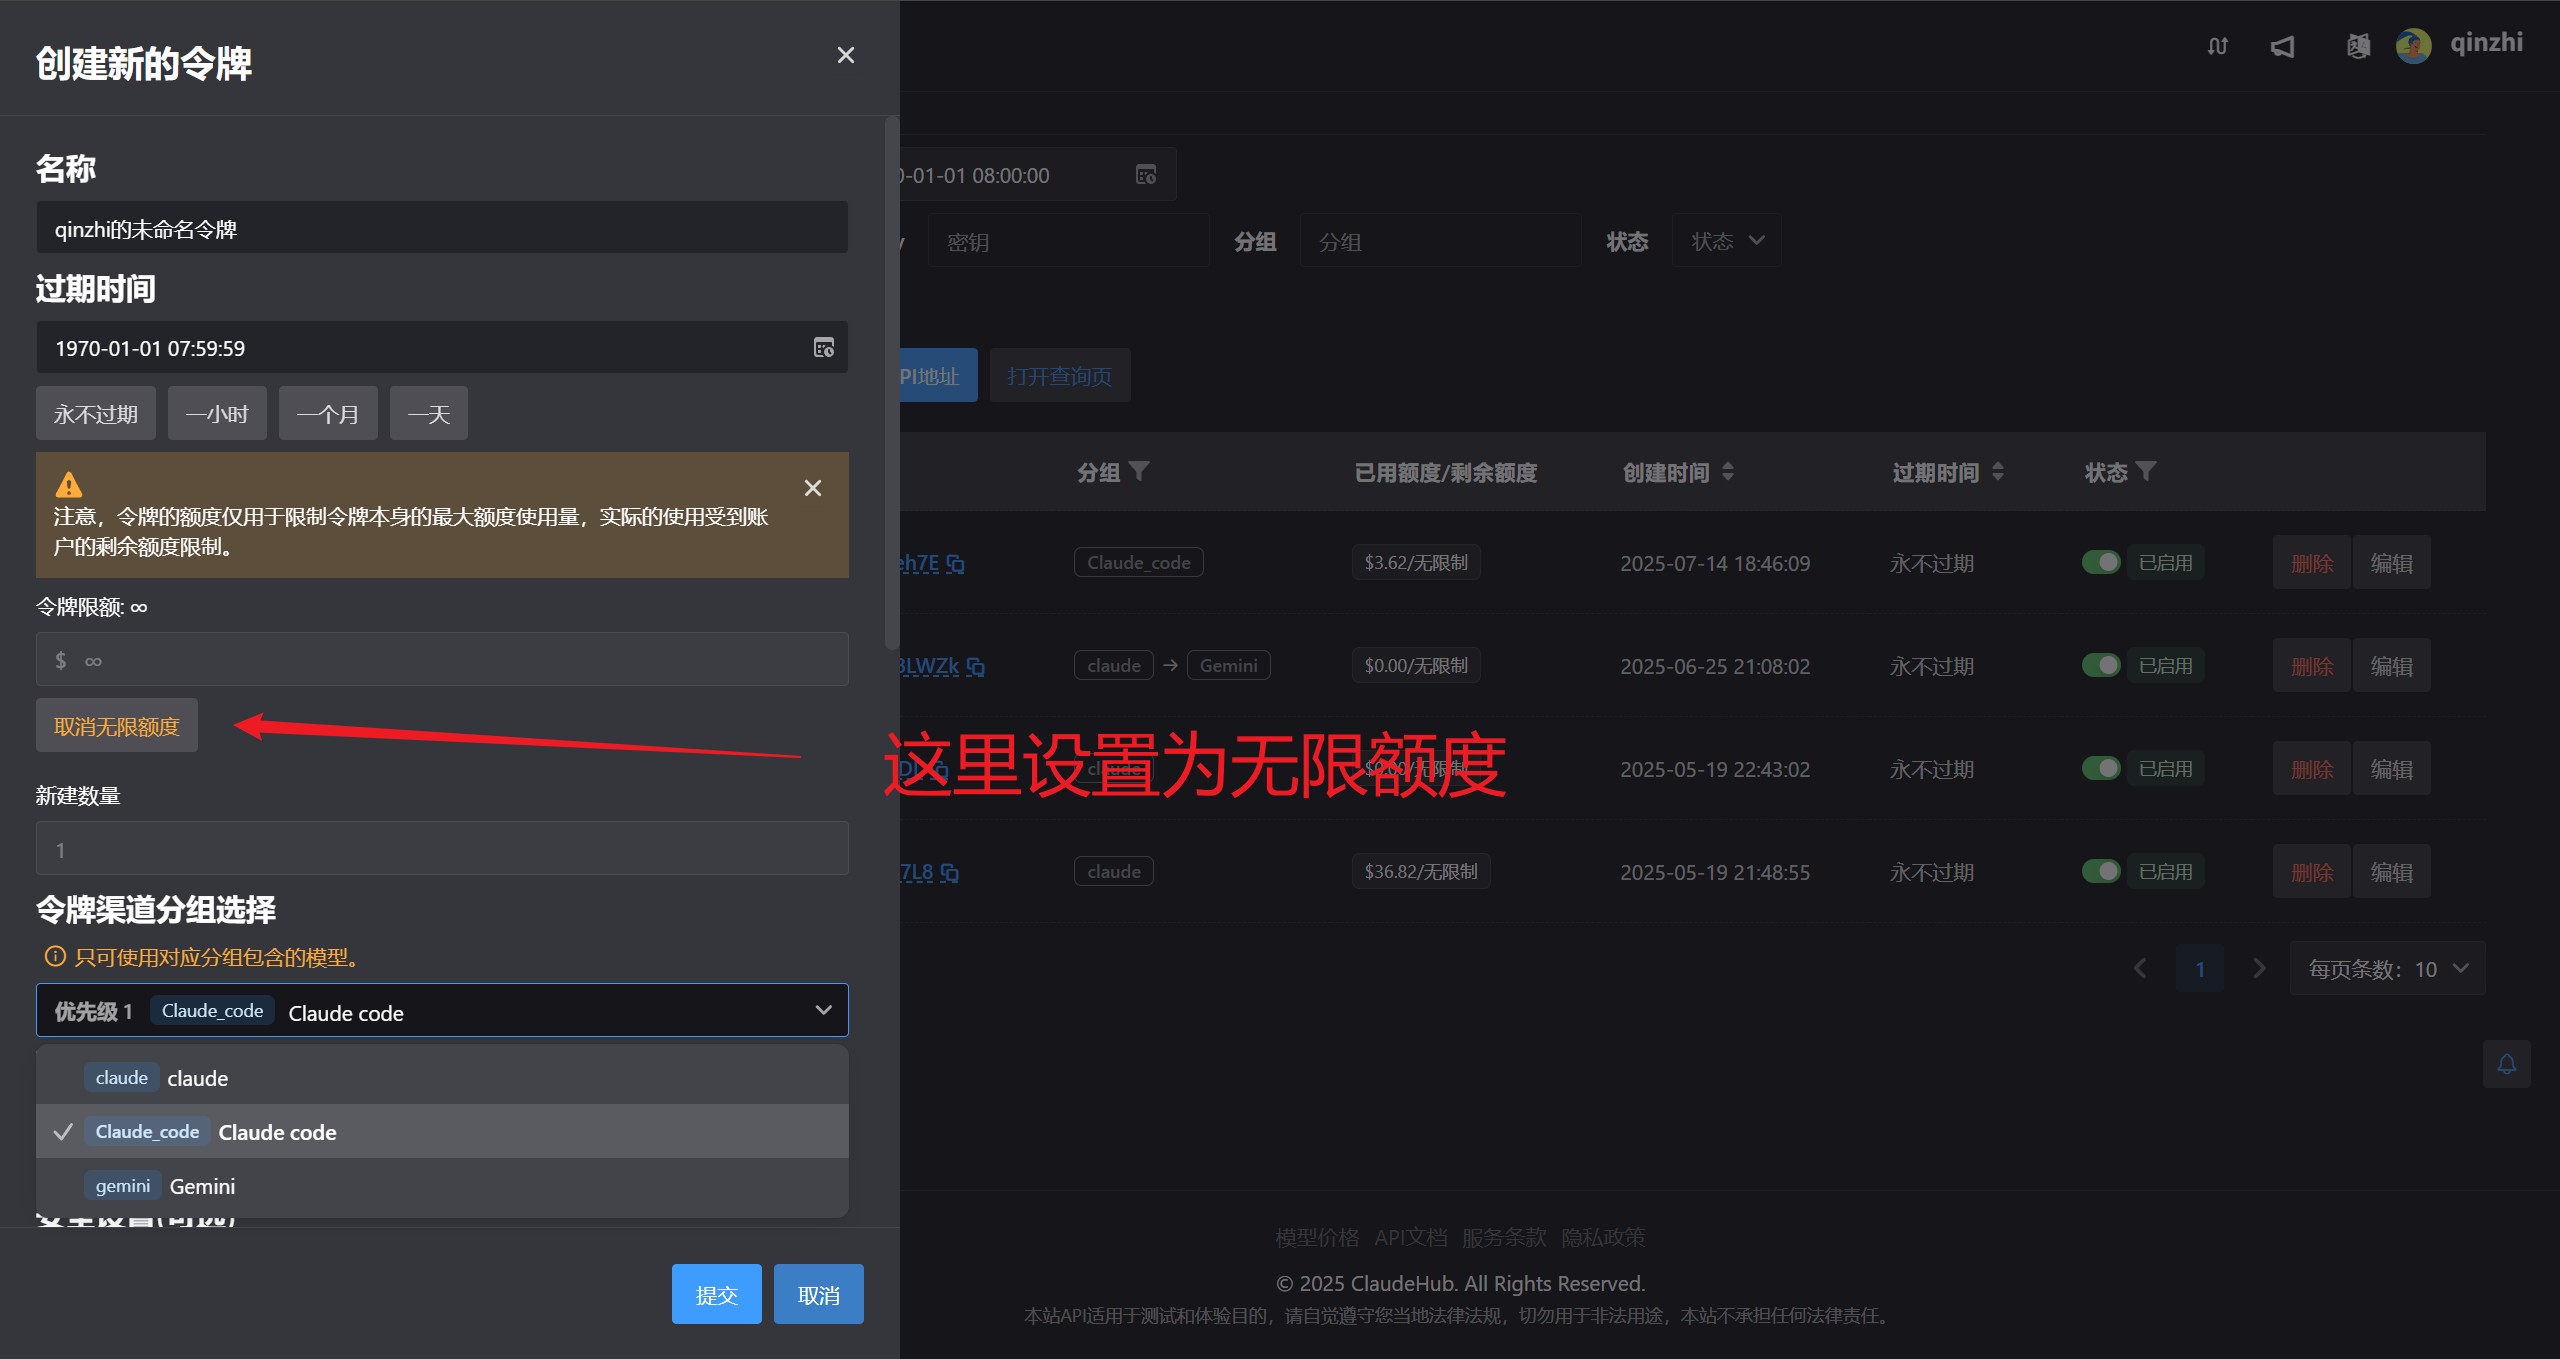Submit the new token with 提交

point(716,1293)
